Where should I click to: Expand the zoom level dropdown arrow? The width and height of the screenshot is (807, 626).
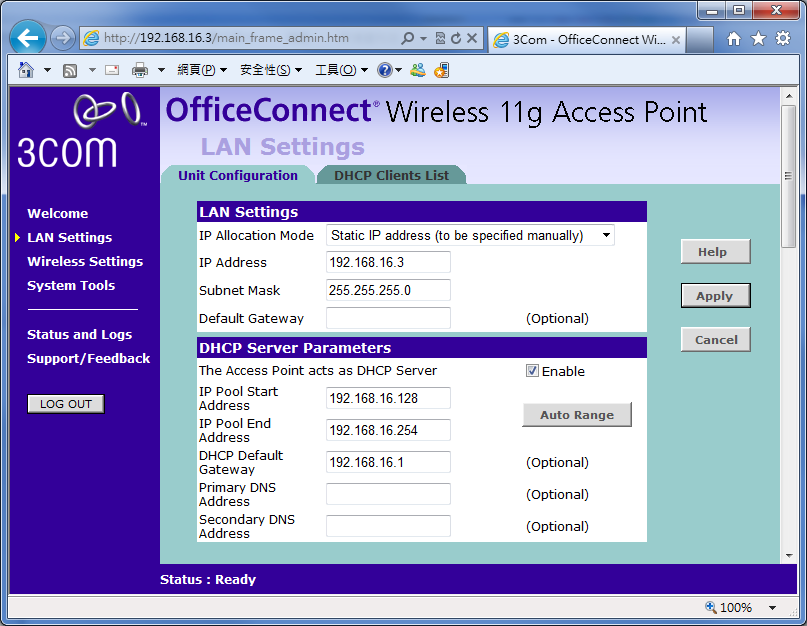(773, 607)
